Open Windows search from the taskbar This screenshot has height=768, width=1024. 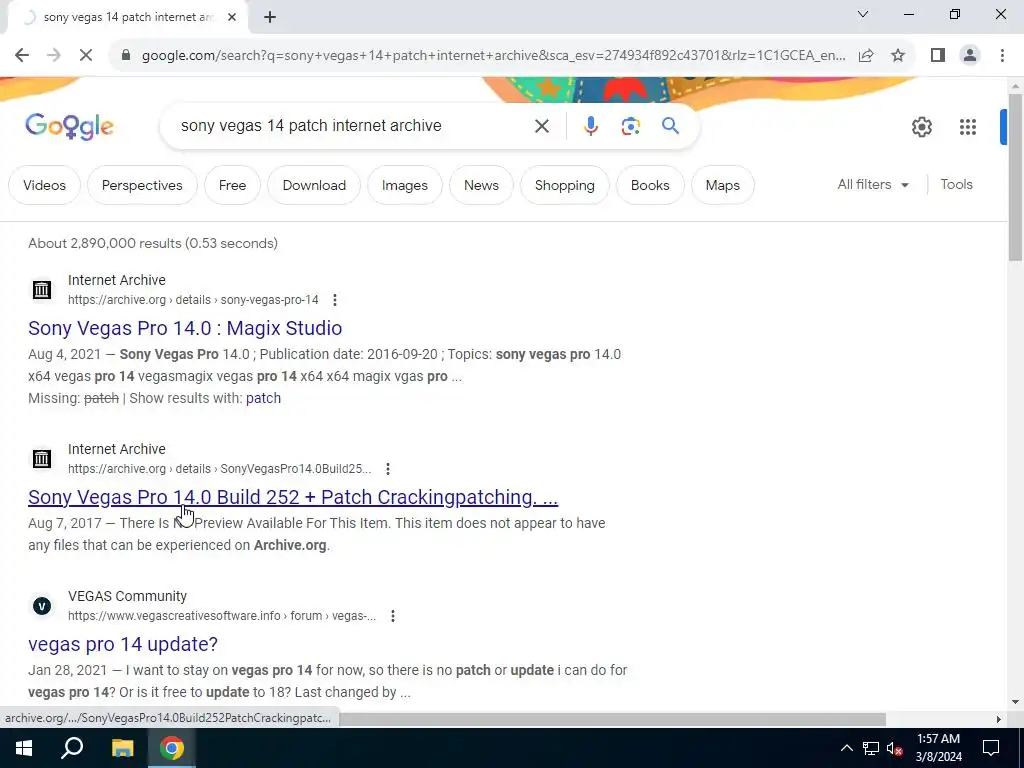point(72,748)
